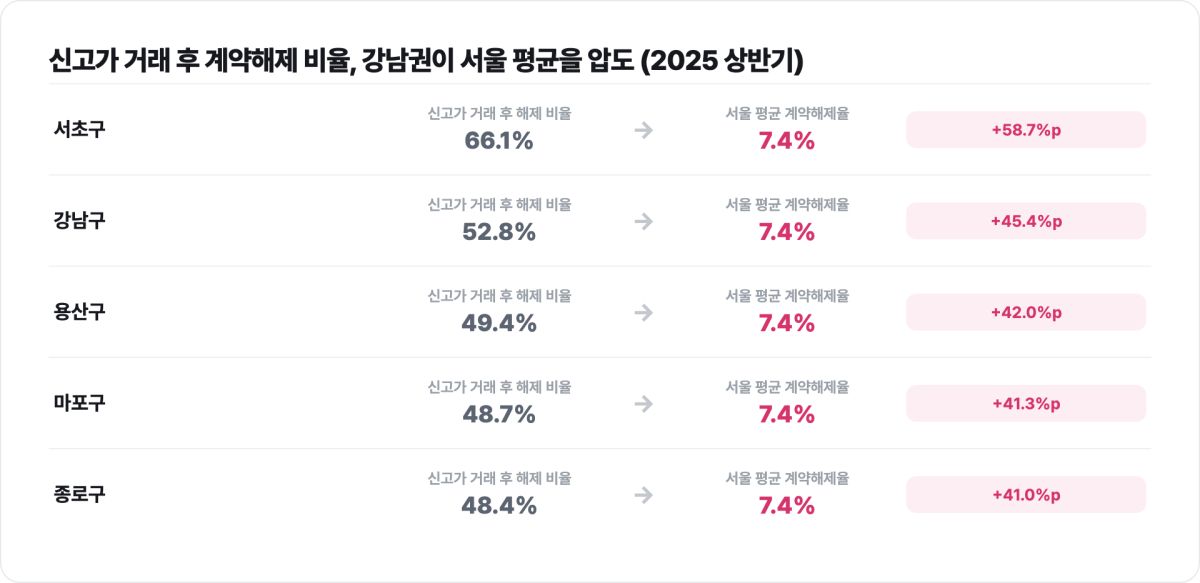Click the arrow icon in 종로구 row
Viewport: 1200px width, 583px height.
tap(644, 495)
